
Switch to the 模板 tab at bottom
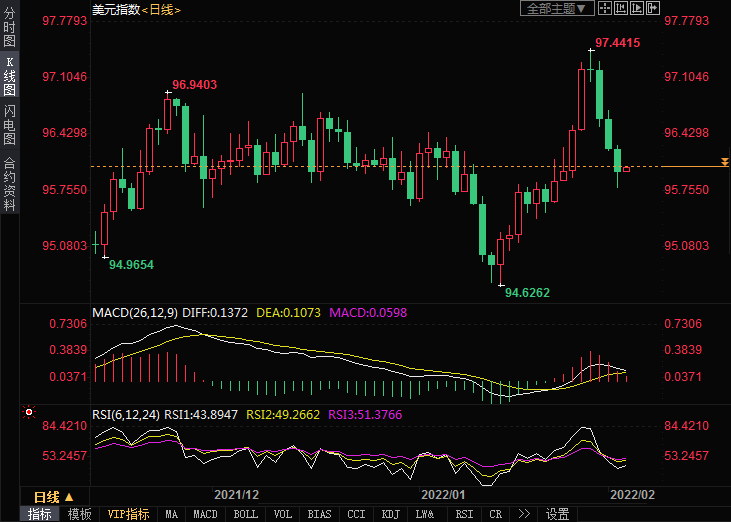[80, 514]
